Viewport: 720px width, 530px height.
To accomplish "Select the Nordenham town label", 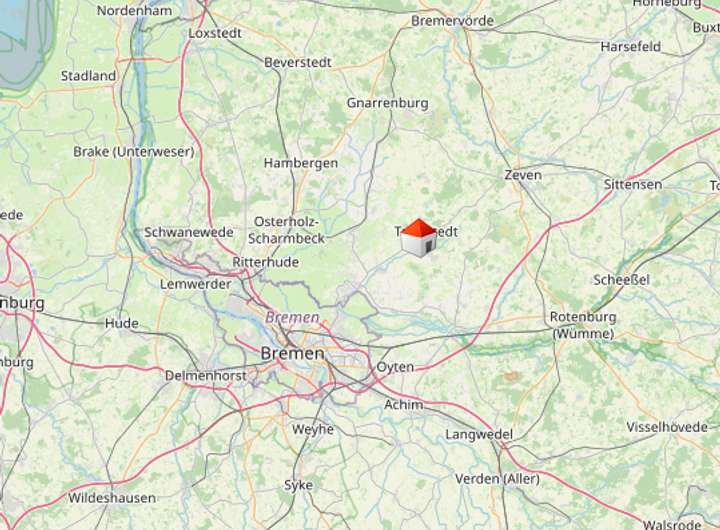I will [x=135, y=11].
